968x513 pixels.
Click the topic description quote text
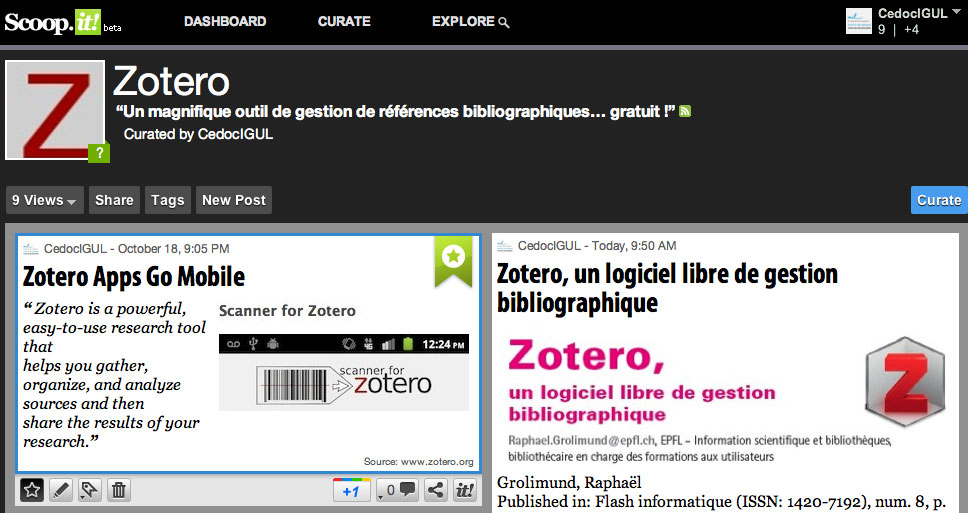coord(395,112)
